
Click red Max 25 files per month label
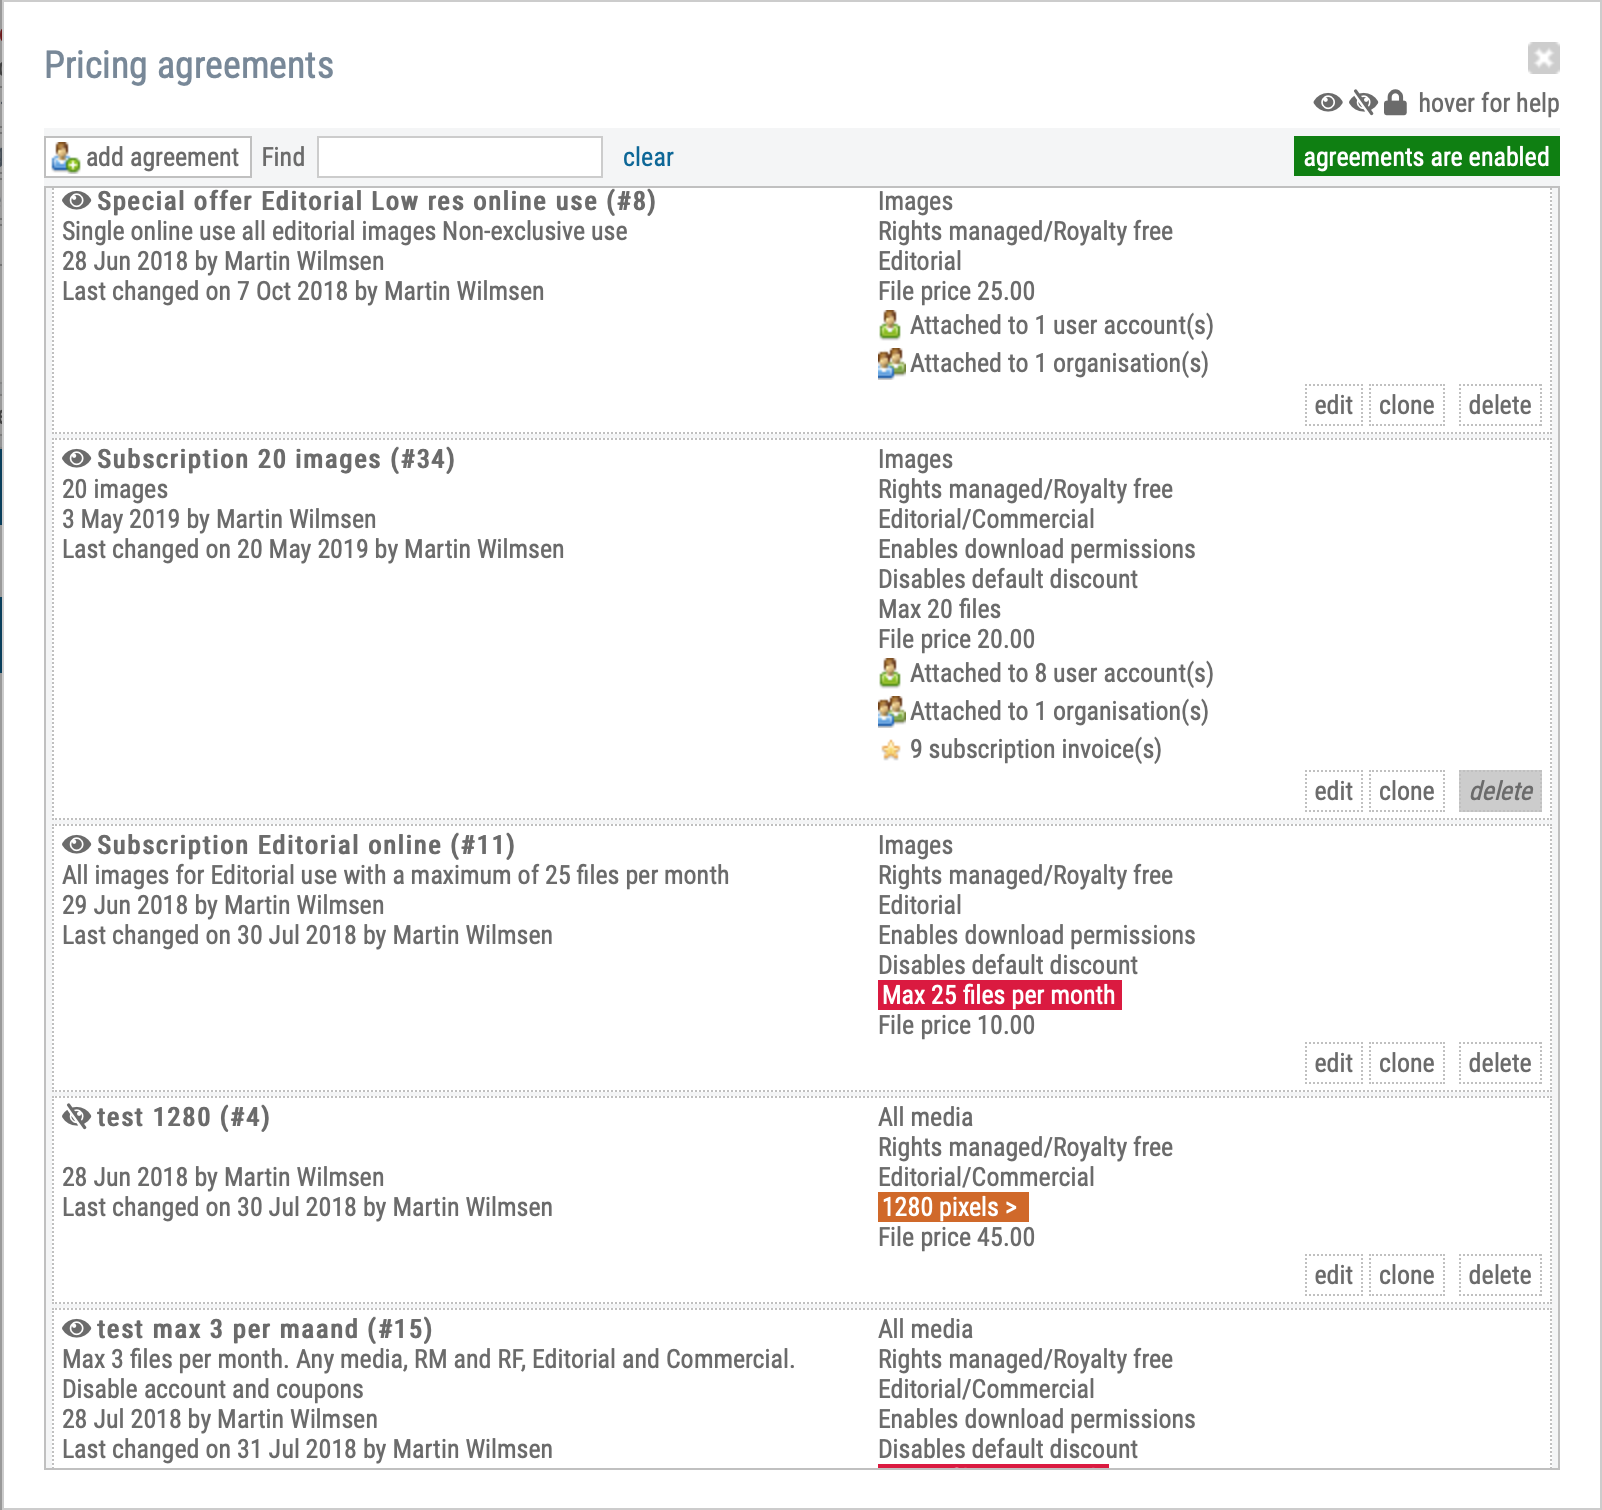[999, 995]
